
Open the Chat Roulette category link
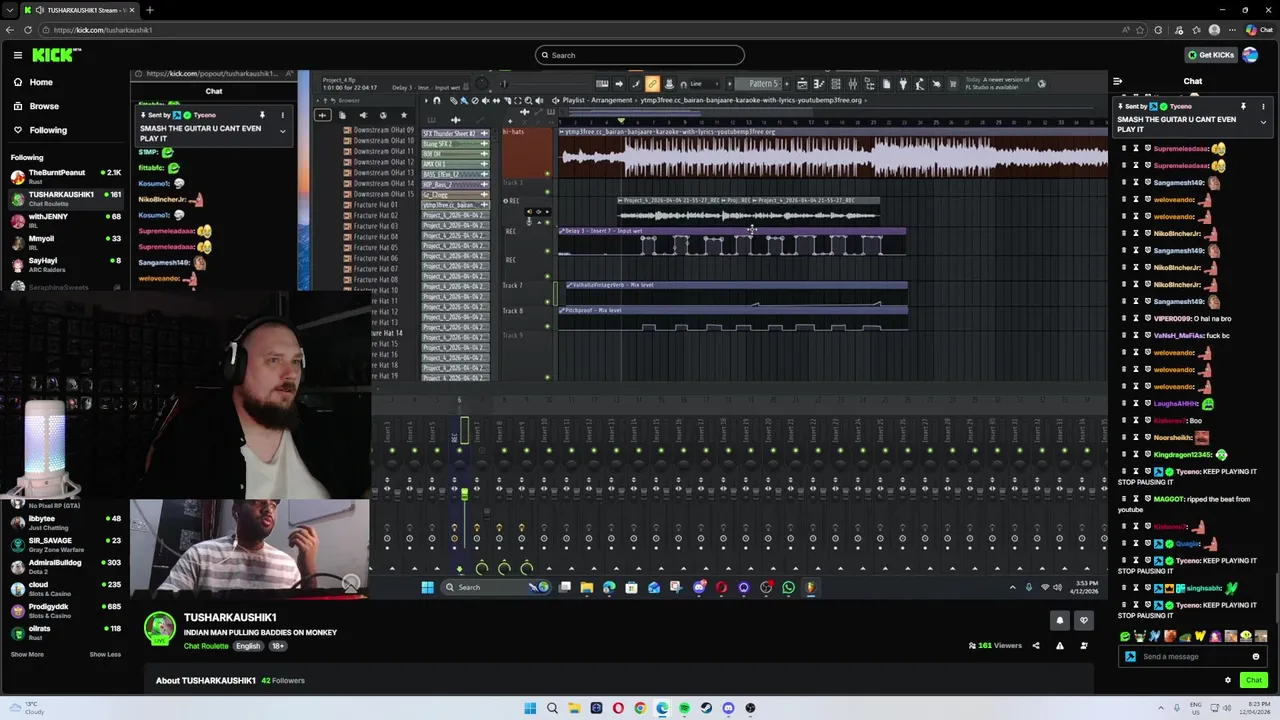206,646
